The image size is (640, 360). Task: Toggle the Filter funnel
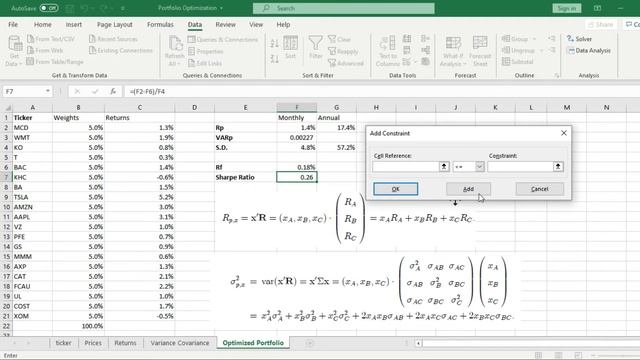click(x=316, y=47)
